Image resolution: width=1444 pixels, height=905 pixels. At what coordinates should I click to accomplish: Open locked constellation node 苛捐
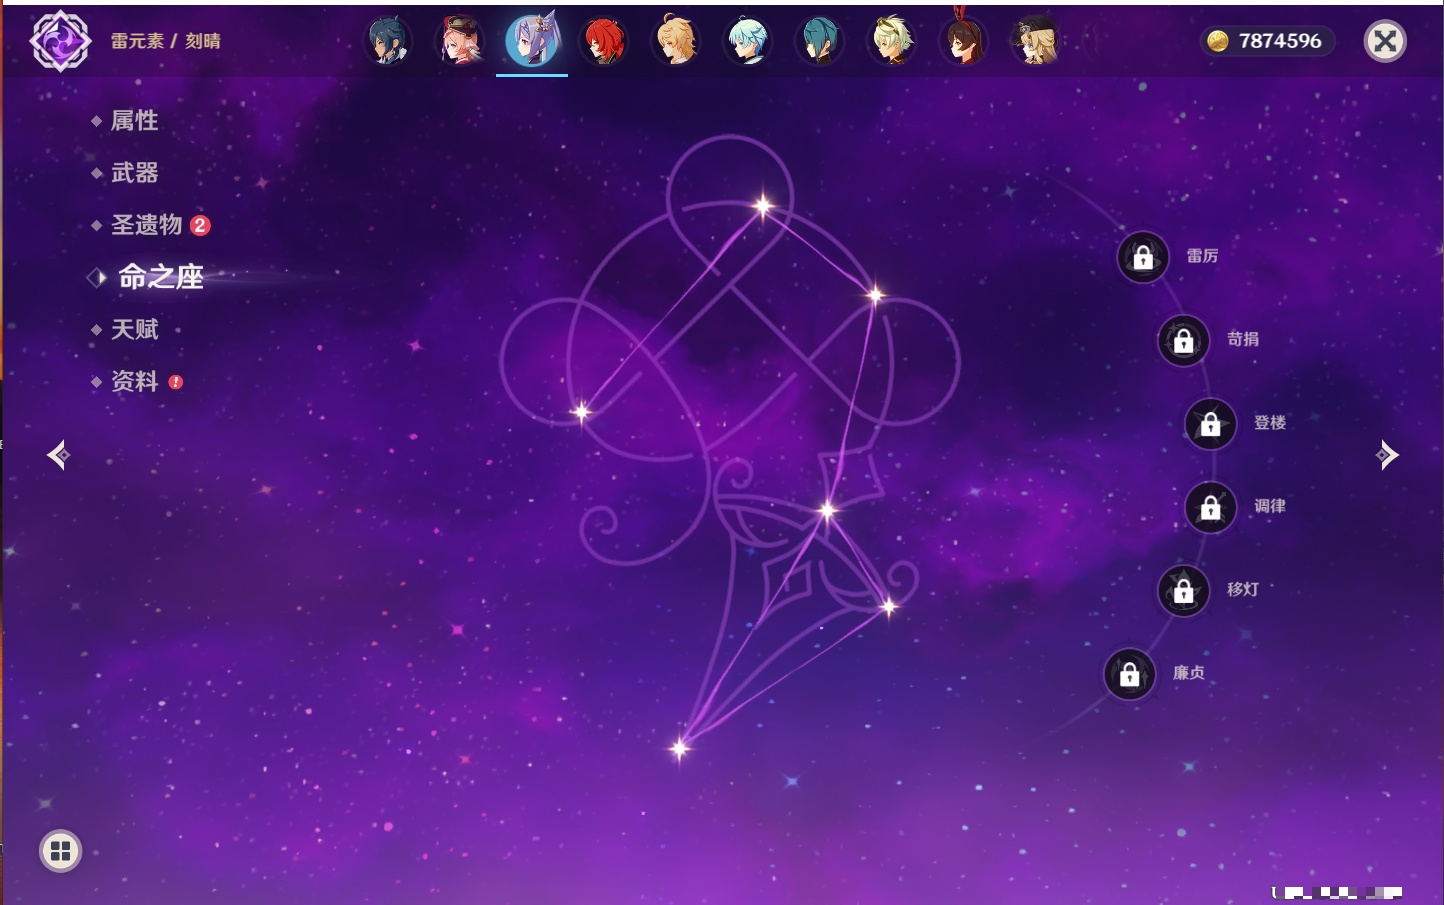1184,340
